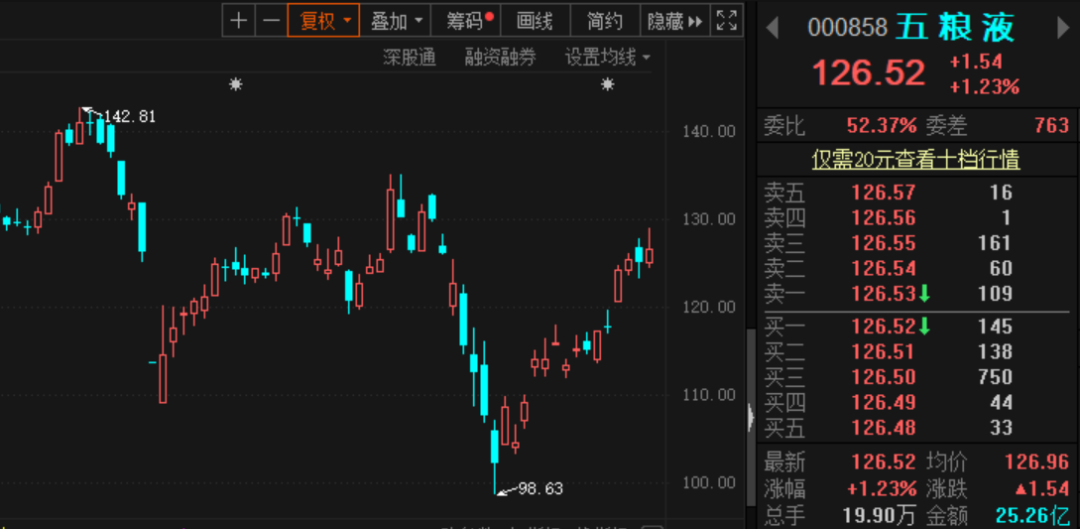
Task: Click the right star event marker on chart
Action: [x=608, y=85]
